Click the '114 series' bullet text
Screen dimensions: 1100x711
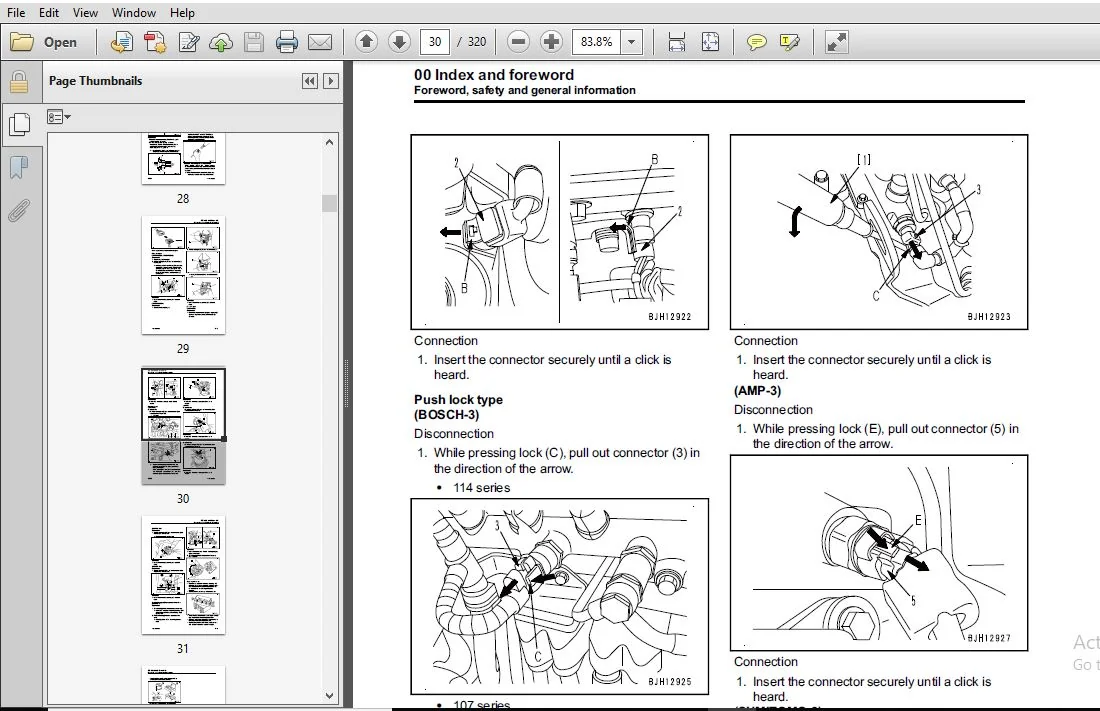[x=481, y=488]
